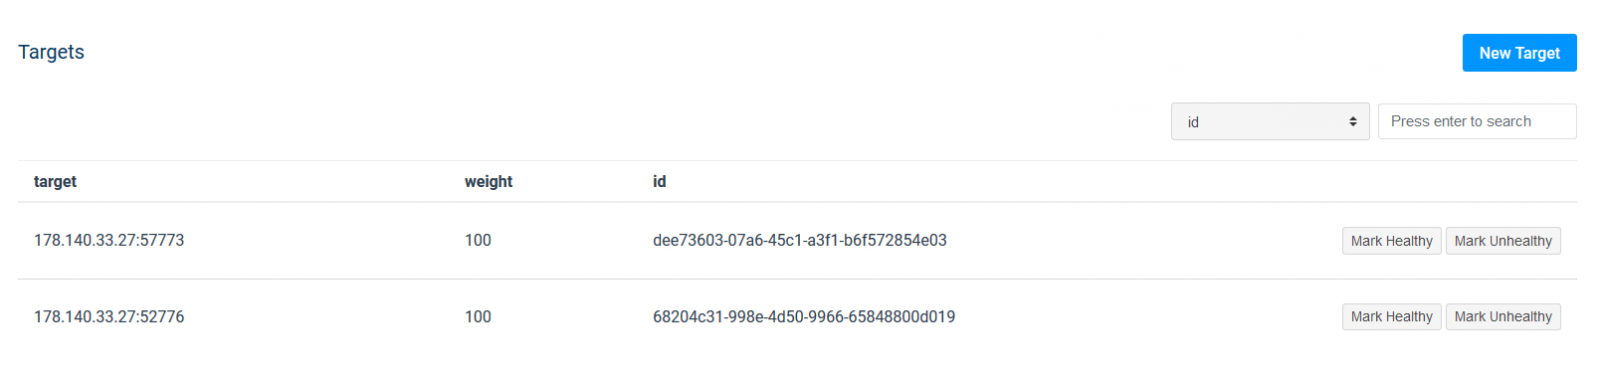
Task: Focus the 'Press enter to search' box
Action: coord(1477,122)
